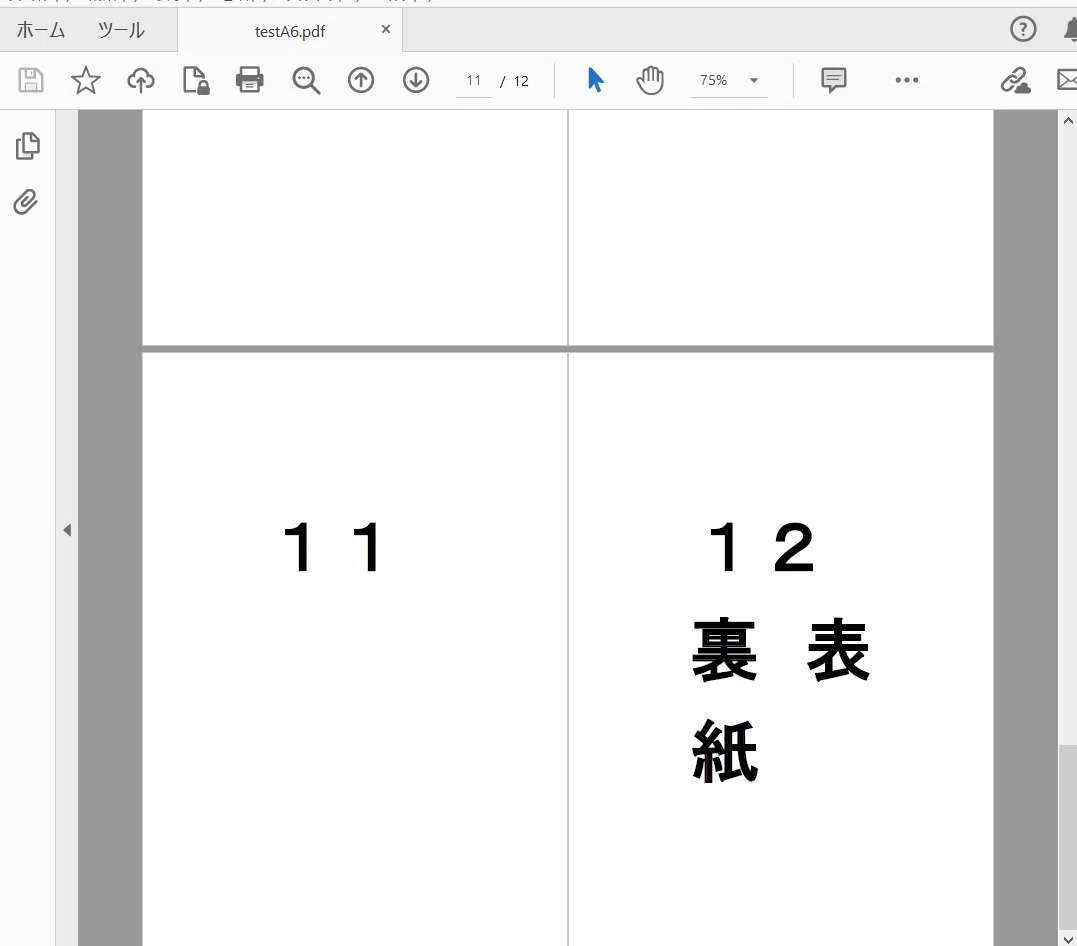This screenshot has height=946, width=1077.
Task: Expand the left navigation pane
Action: click(67, 530)
